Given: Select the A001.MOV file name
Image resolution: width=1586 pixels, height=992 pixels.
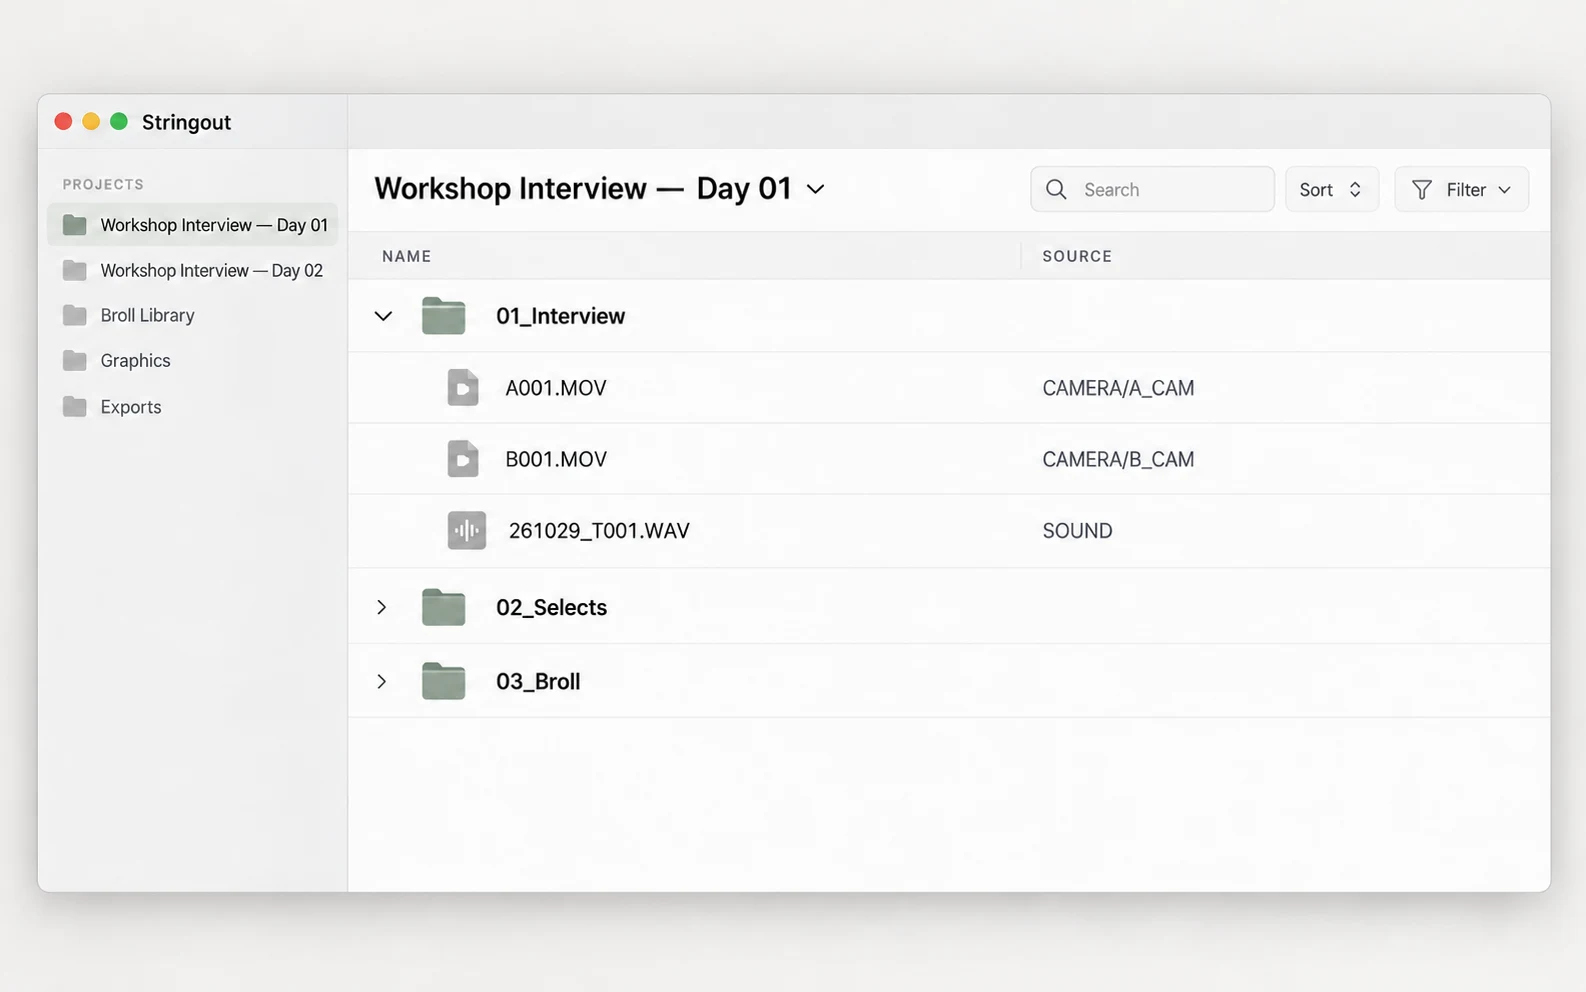Looking at the screenshot, I should tap(556, 388).
